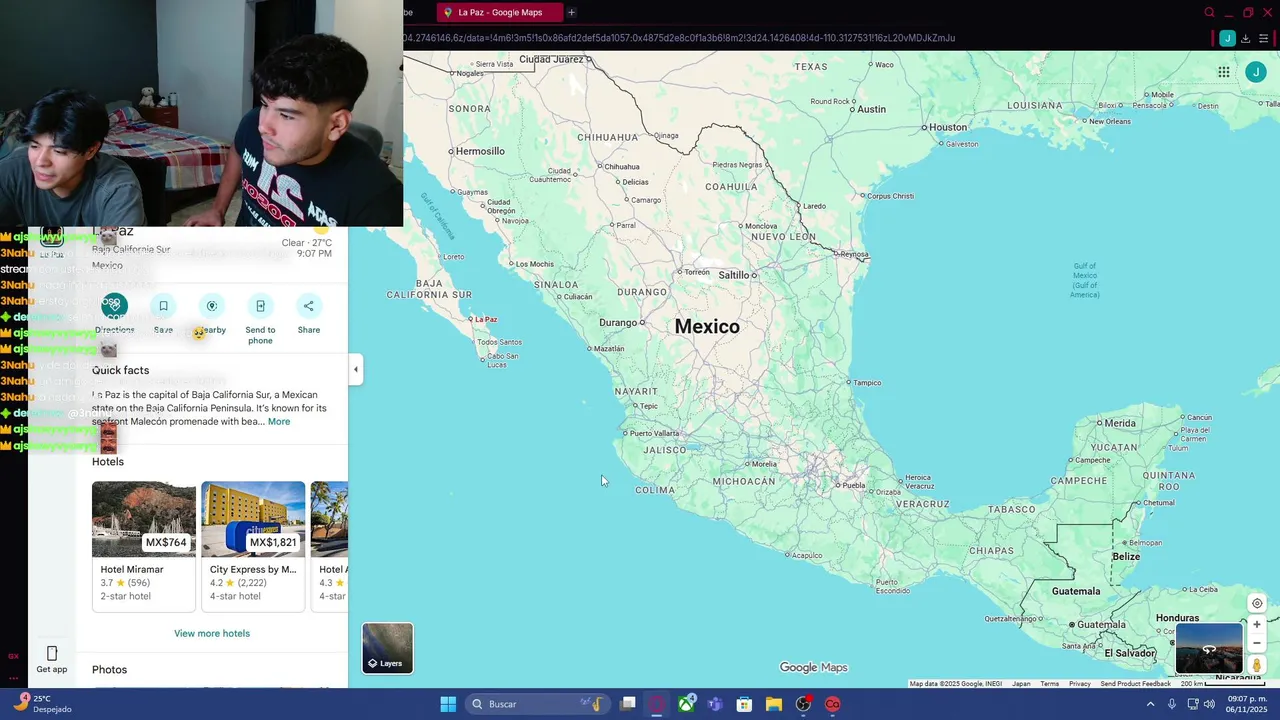Open Microsoft Teams on the taskbar
The image size is (1280, 720).
coord(715,704)
